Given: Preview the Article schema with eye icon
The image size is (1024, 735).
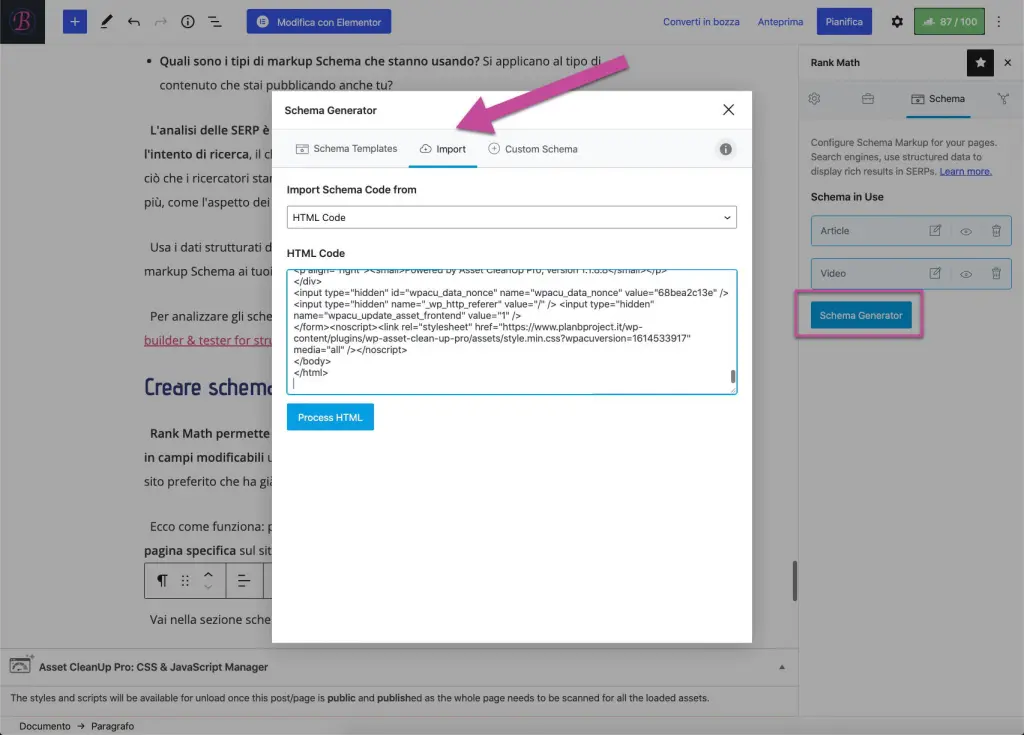Looking at the screenshot, I should coord(965,231).
